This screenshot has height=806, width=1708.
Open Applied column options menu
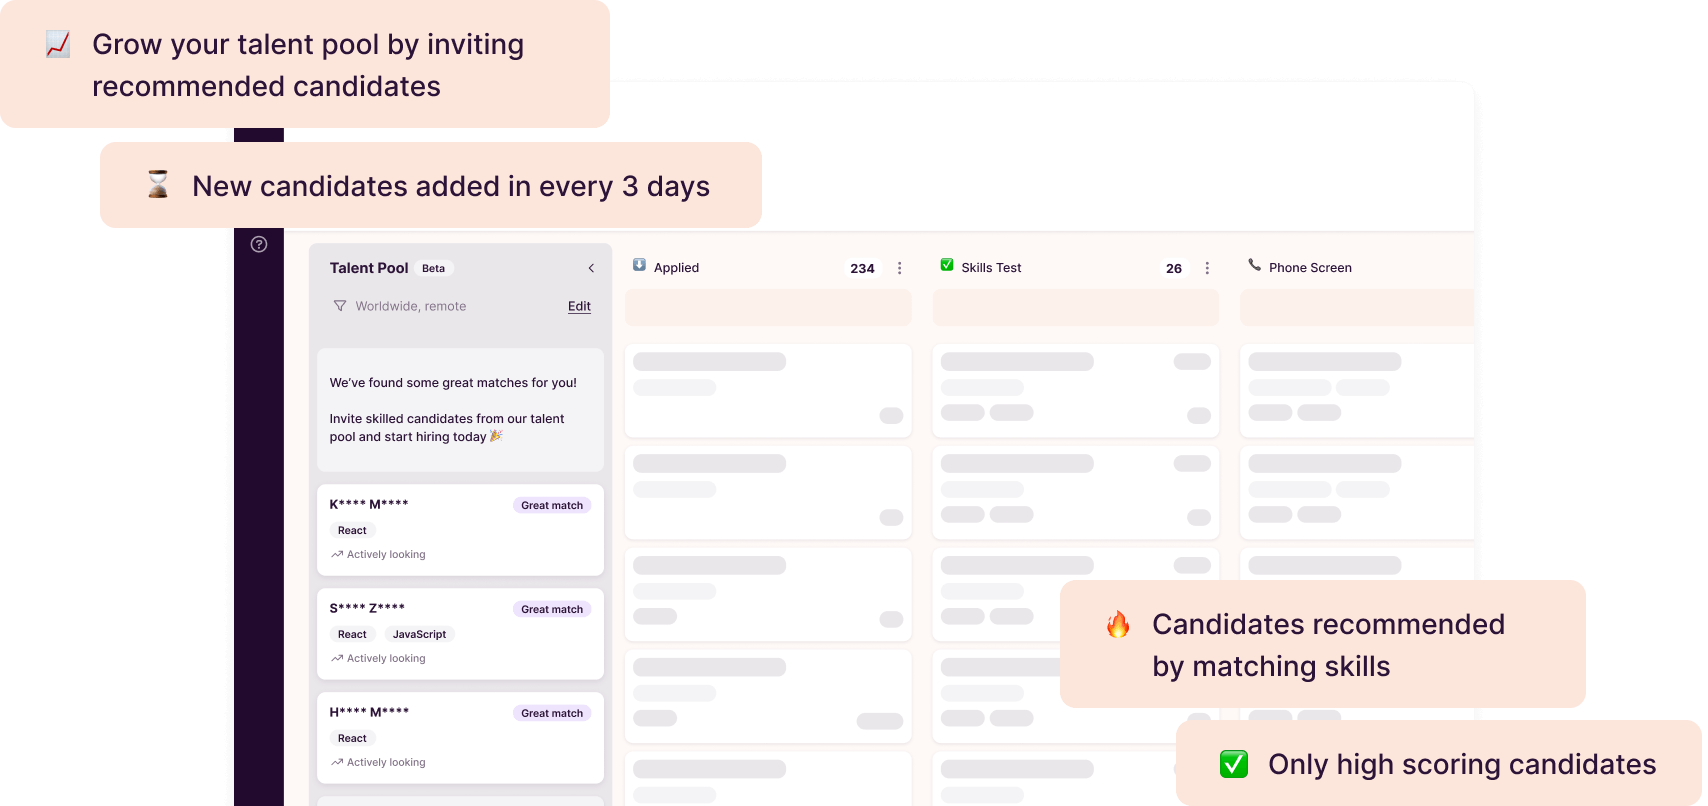tap(899, 268)
